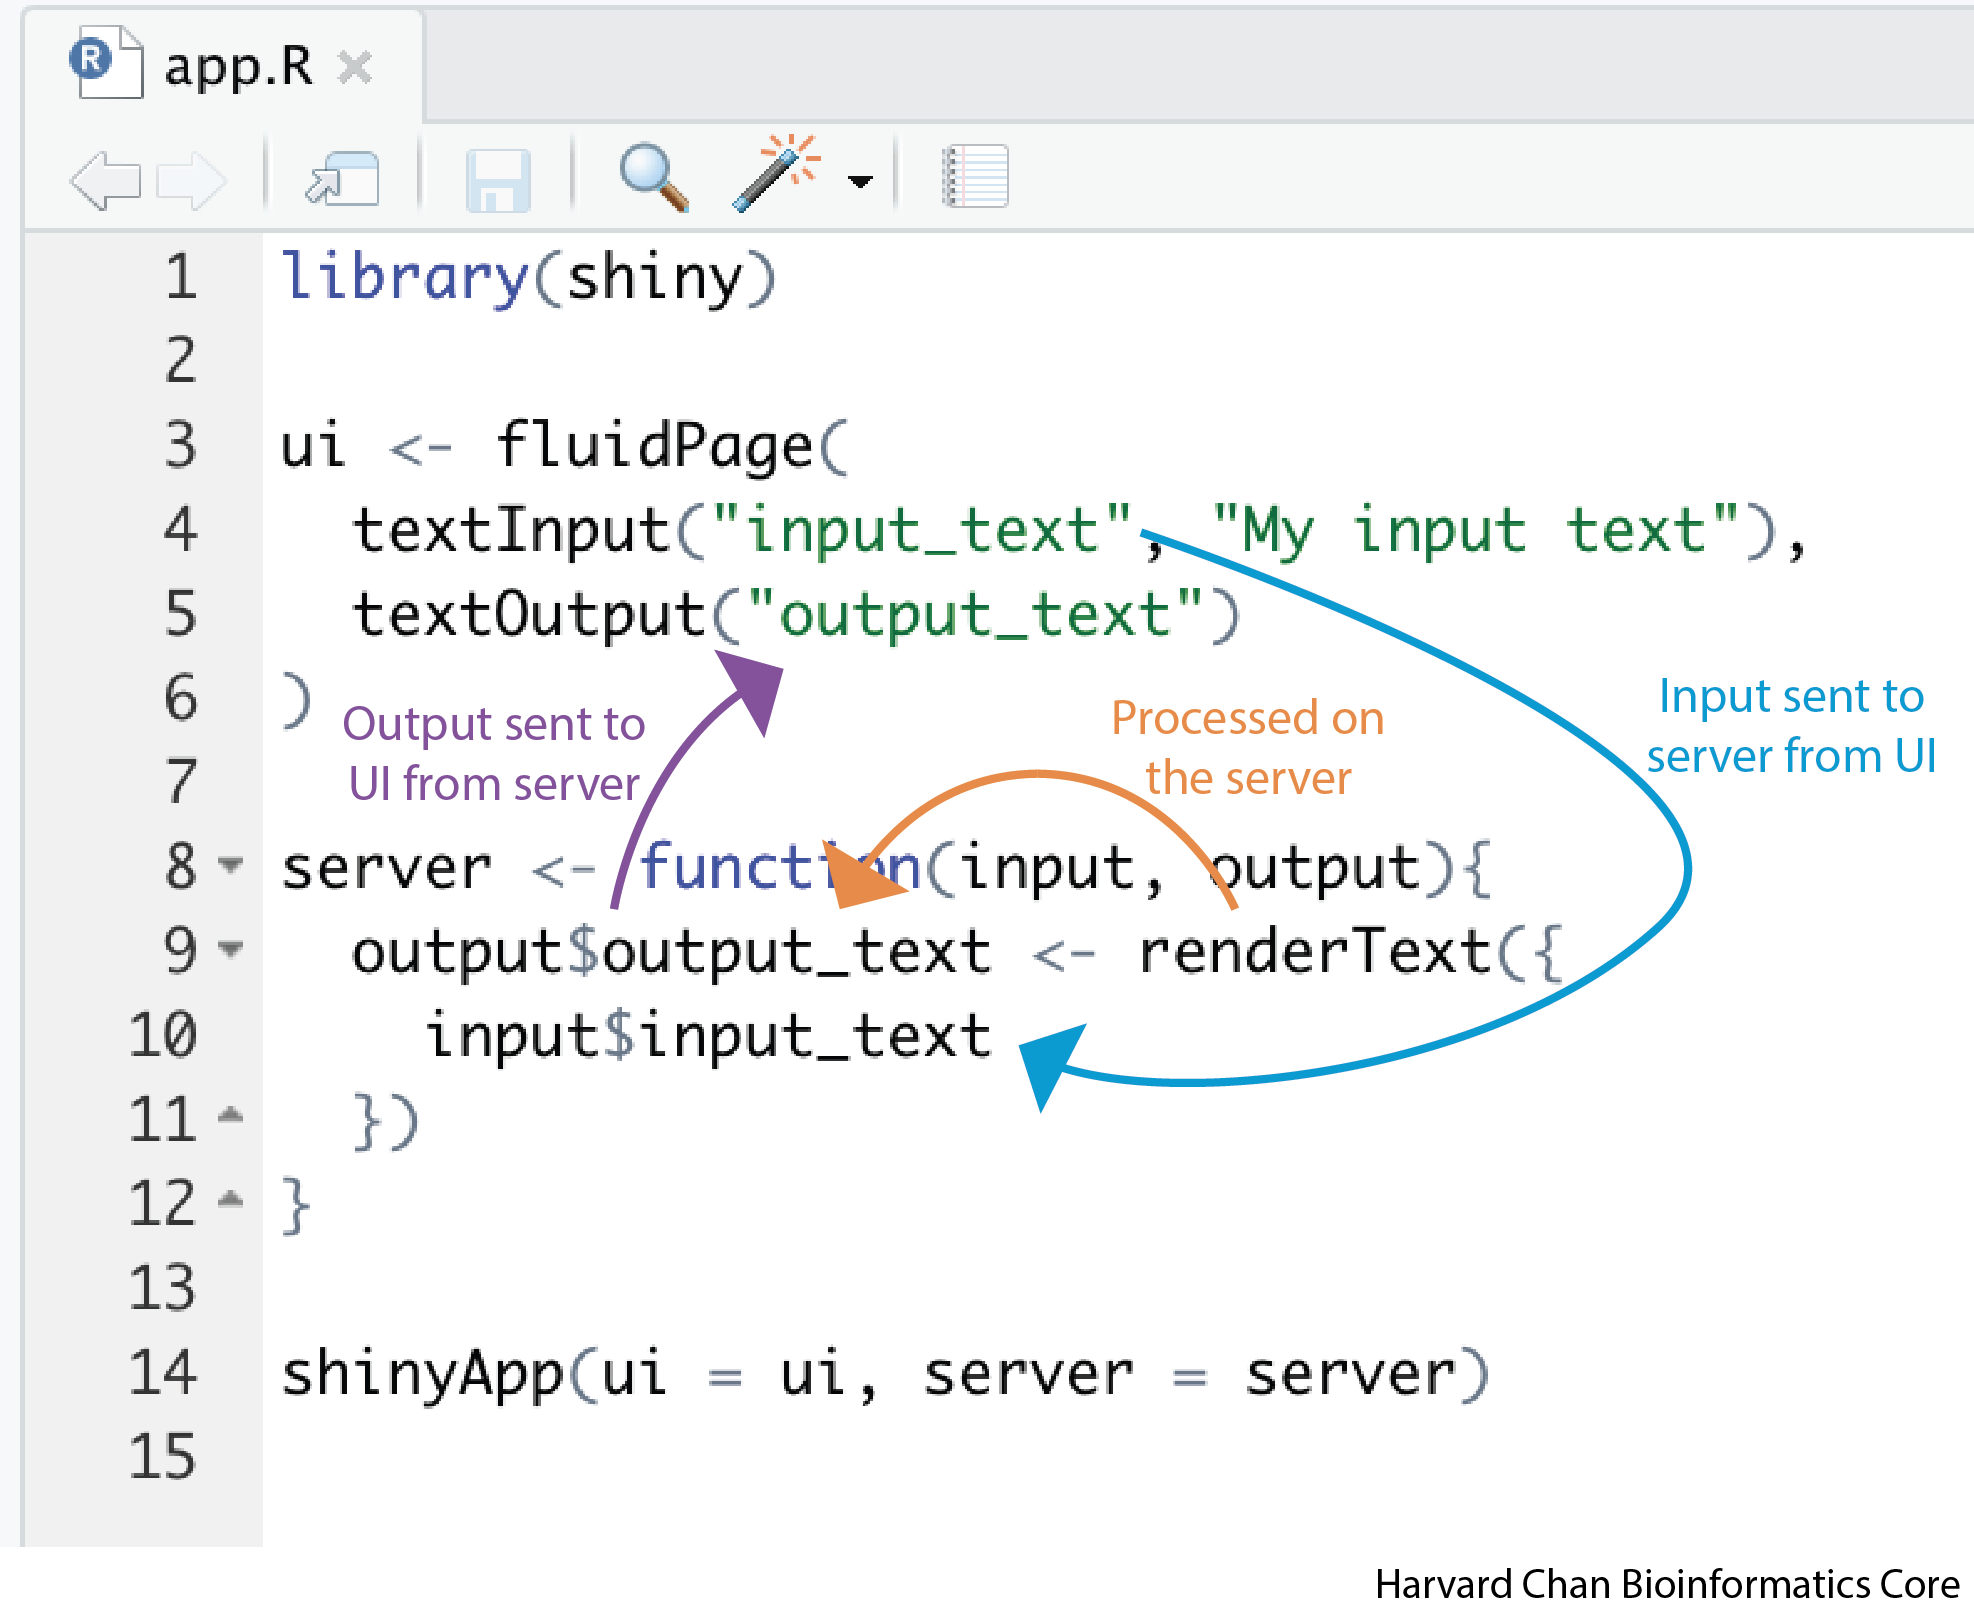Image resolution: width=1974 pixels, height=1619 pixels.
Task: Click the R file icon on tab
Action: (106, 64)
